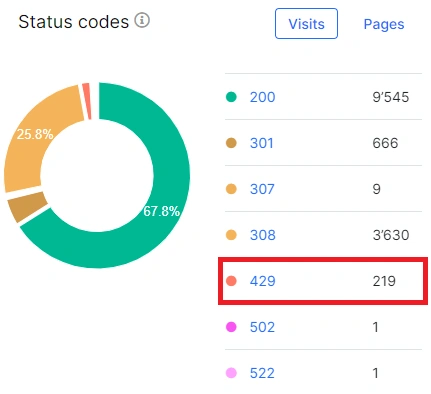This screenshot has height=394, width=431.
Task: Click the thin salmon donut segment
Action: point(87,101)
